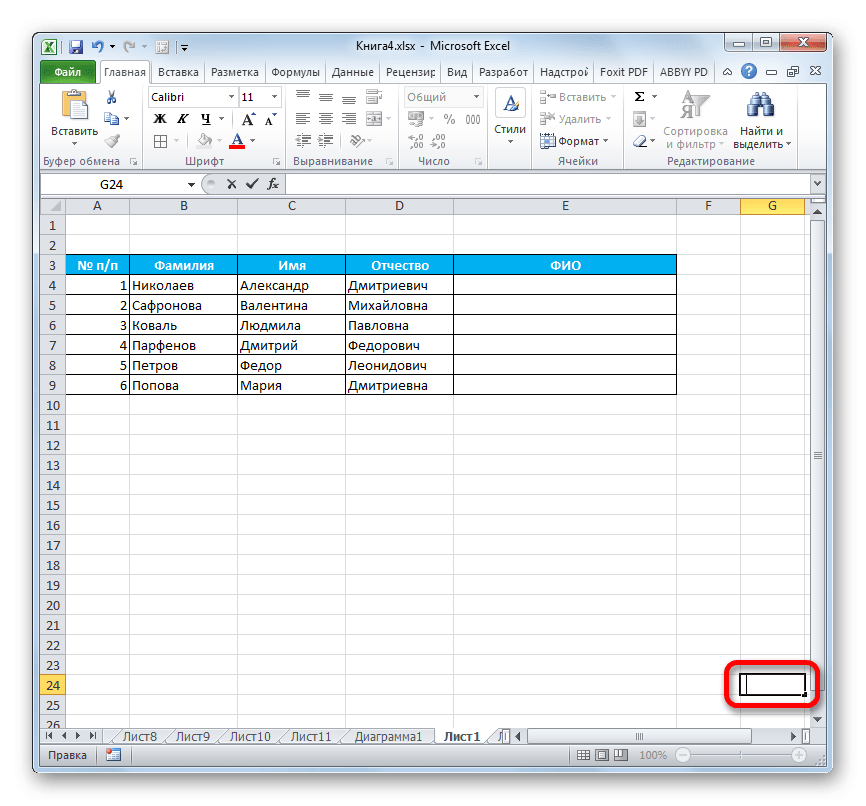Image resolution: width=866 pixels, height=806 pixels.
Task: Click the font color red A swatch
Action: [x=237, y=141]
